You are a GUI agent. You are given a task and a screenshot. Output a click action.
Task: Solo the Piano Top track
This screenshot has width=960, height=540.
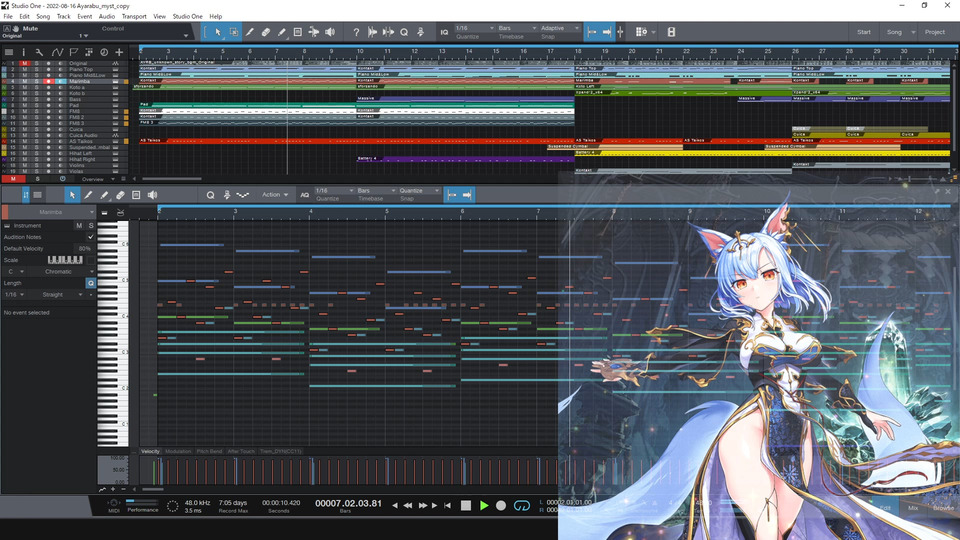(36, 69)
